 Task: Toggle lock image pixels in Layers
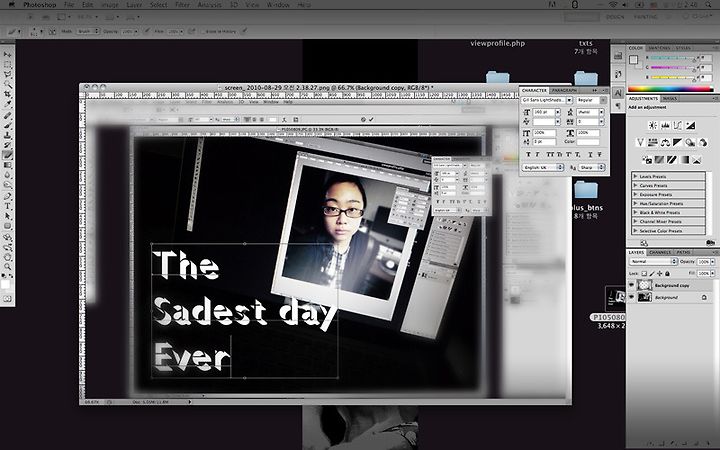coord(652,274)
